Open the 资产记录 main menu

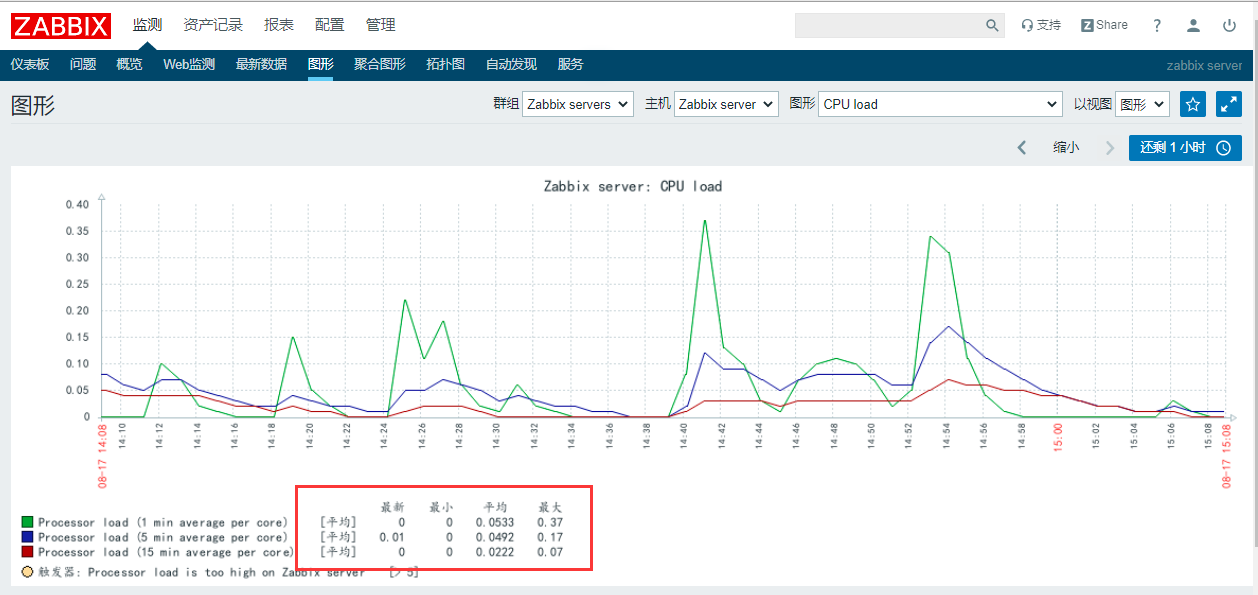pos(213,25)
